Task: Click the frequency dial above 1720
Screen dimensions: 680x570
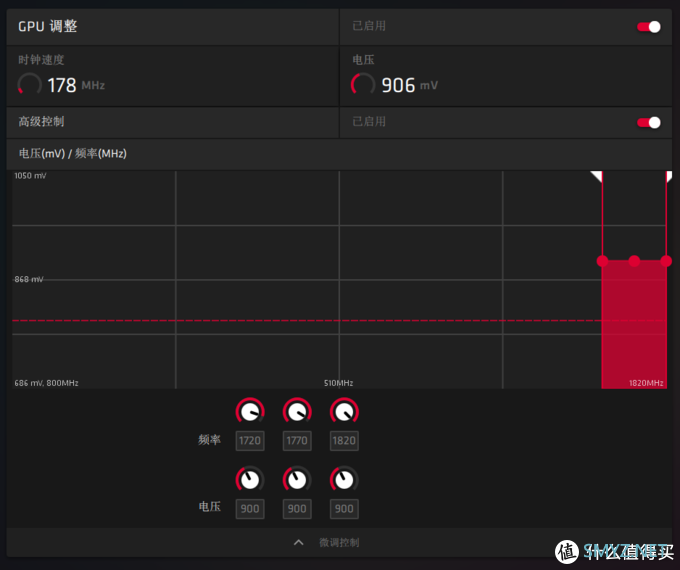Action: (x=250, y=411)
